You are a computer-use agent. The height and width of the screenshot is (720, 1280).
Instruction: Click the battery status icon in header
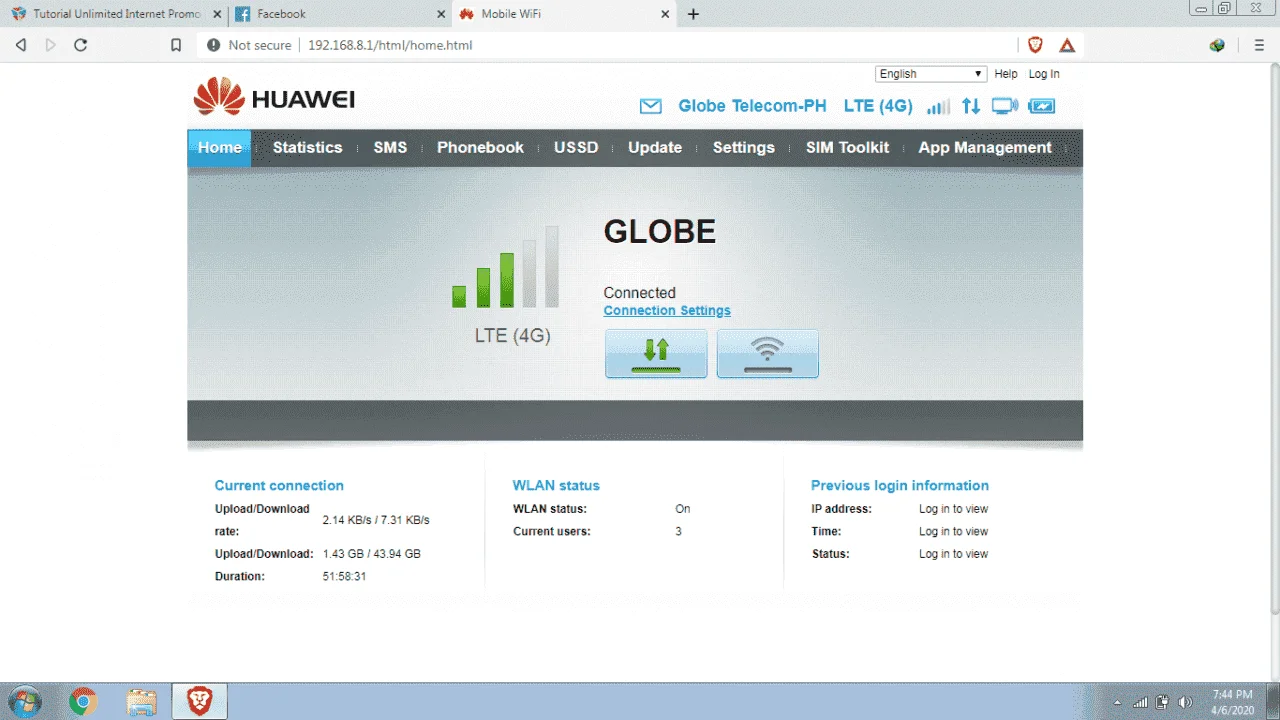(x=1042, y=106)
